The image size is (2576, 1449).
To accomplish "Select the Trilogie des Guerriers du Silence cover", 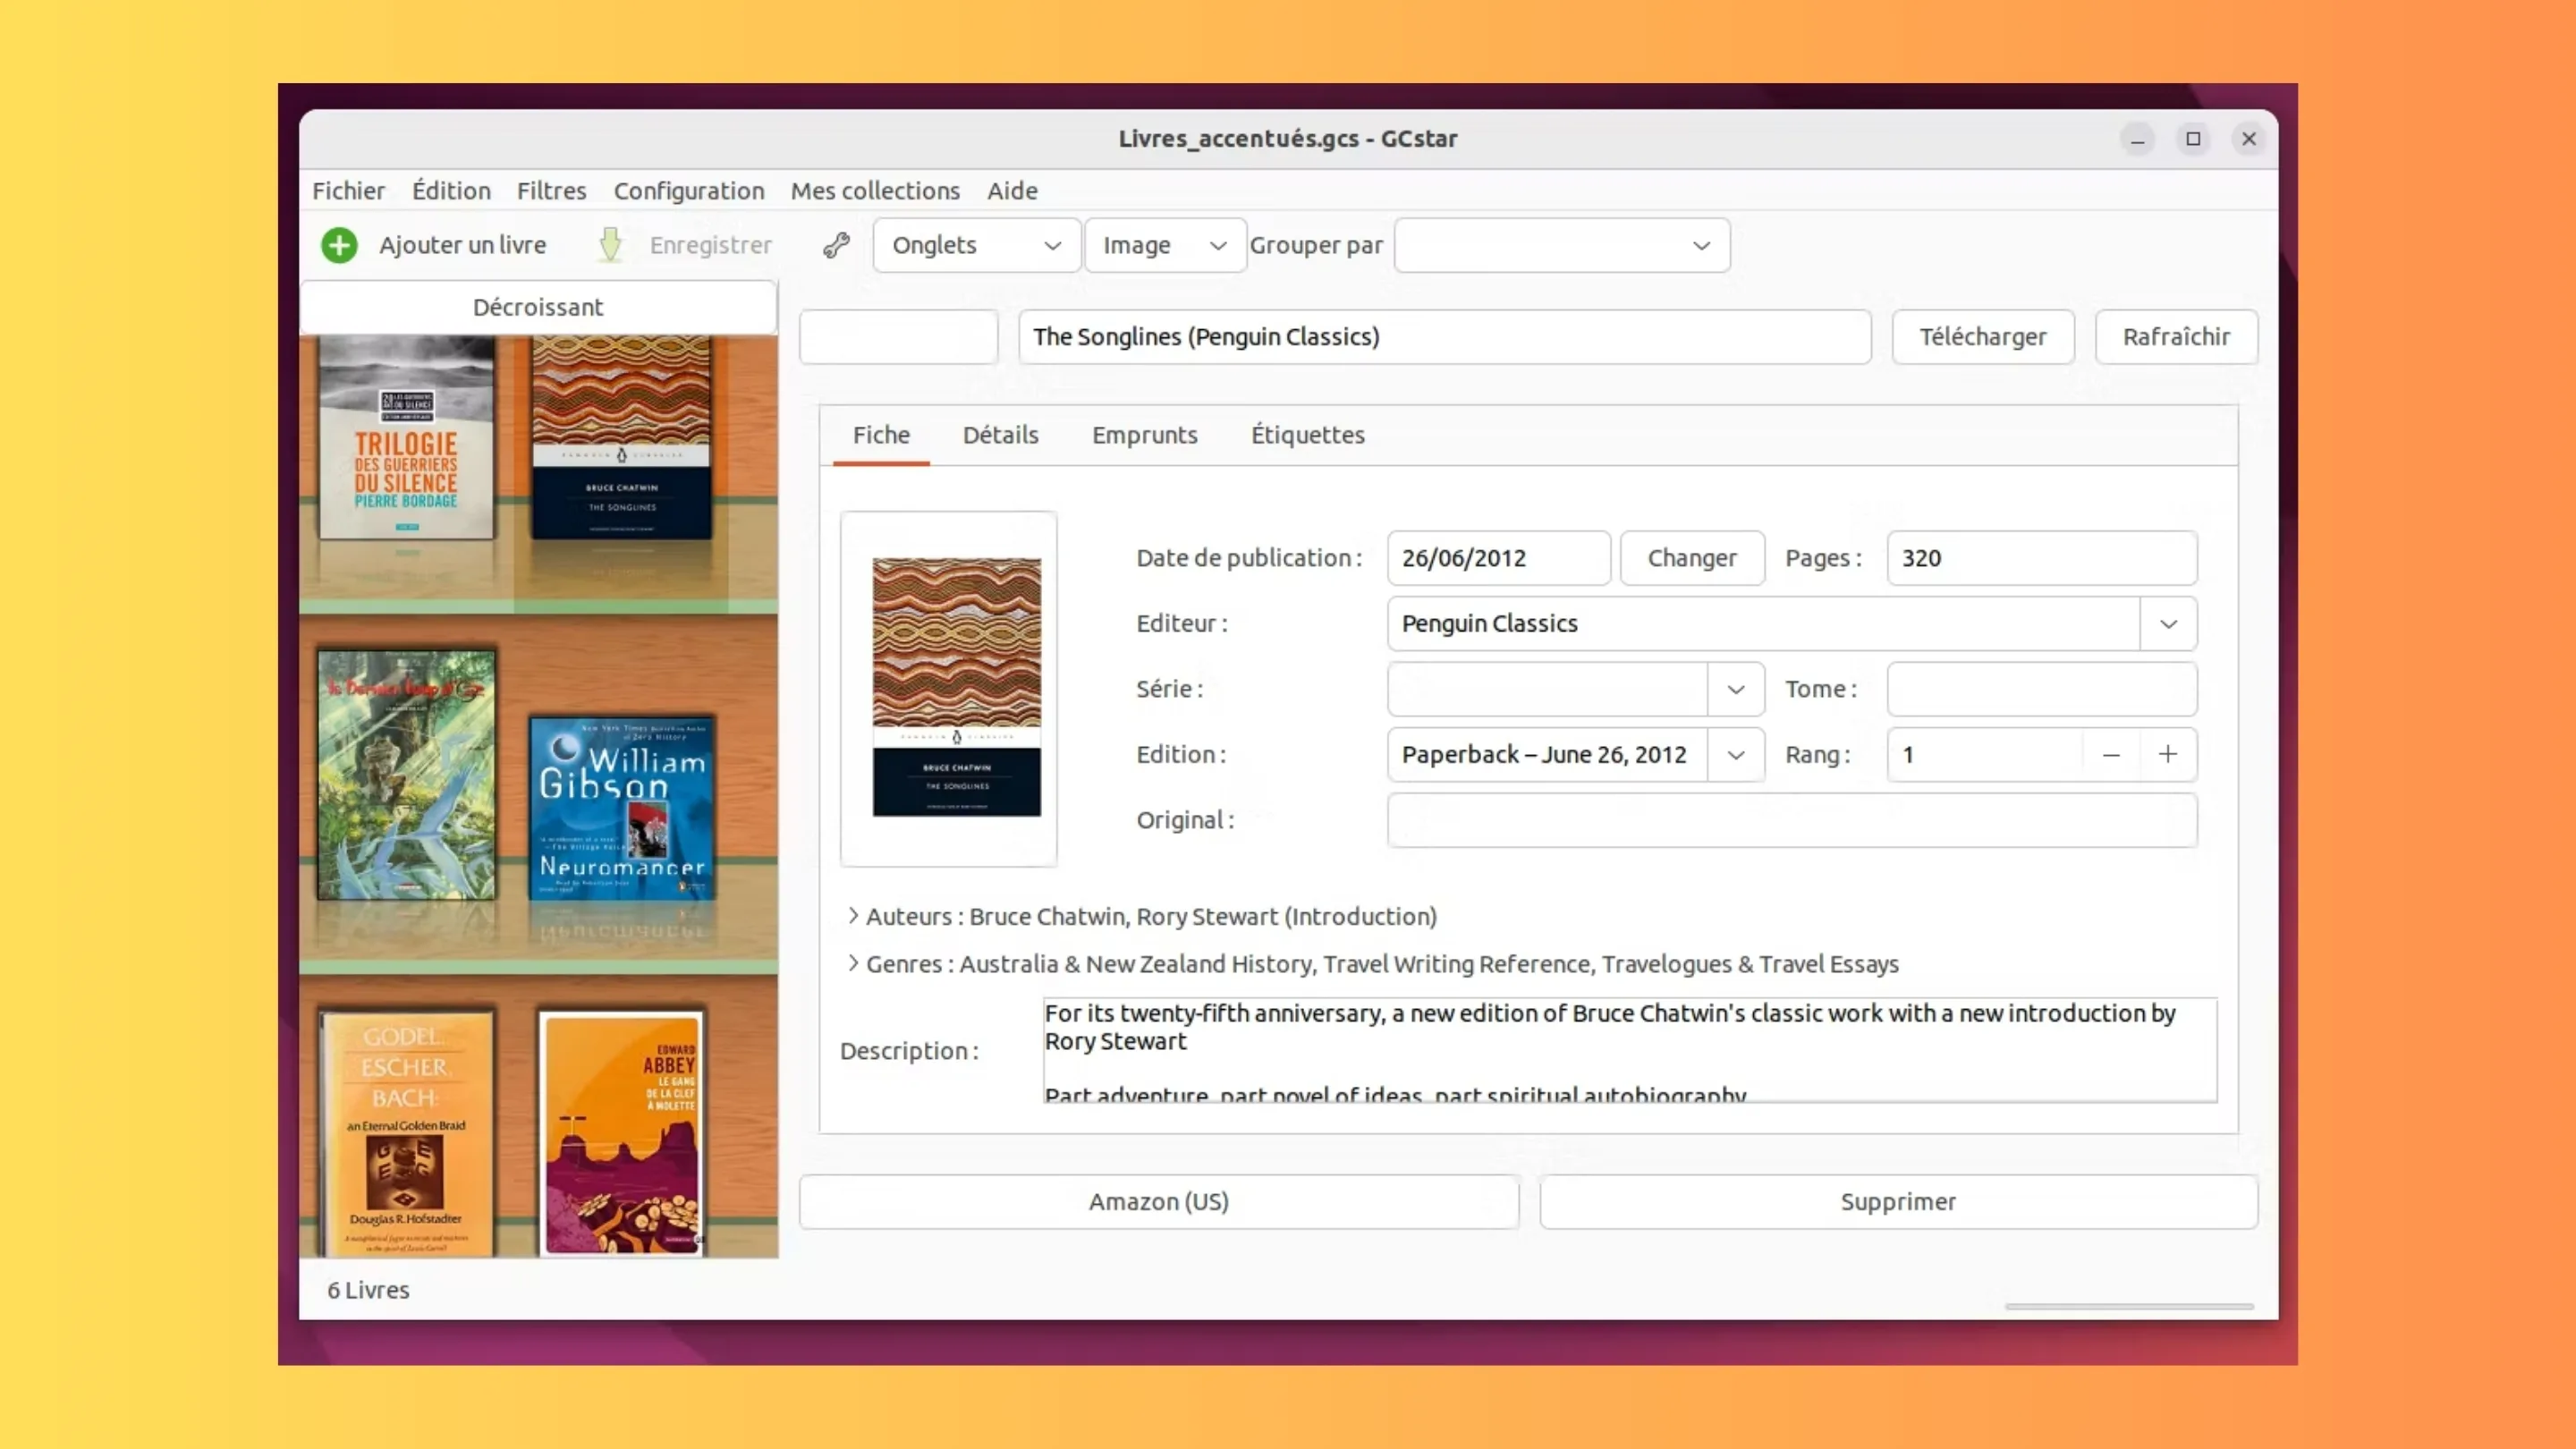I will pos(406,437).
